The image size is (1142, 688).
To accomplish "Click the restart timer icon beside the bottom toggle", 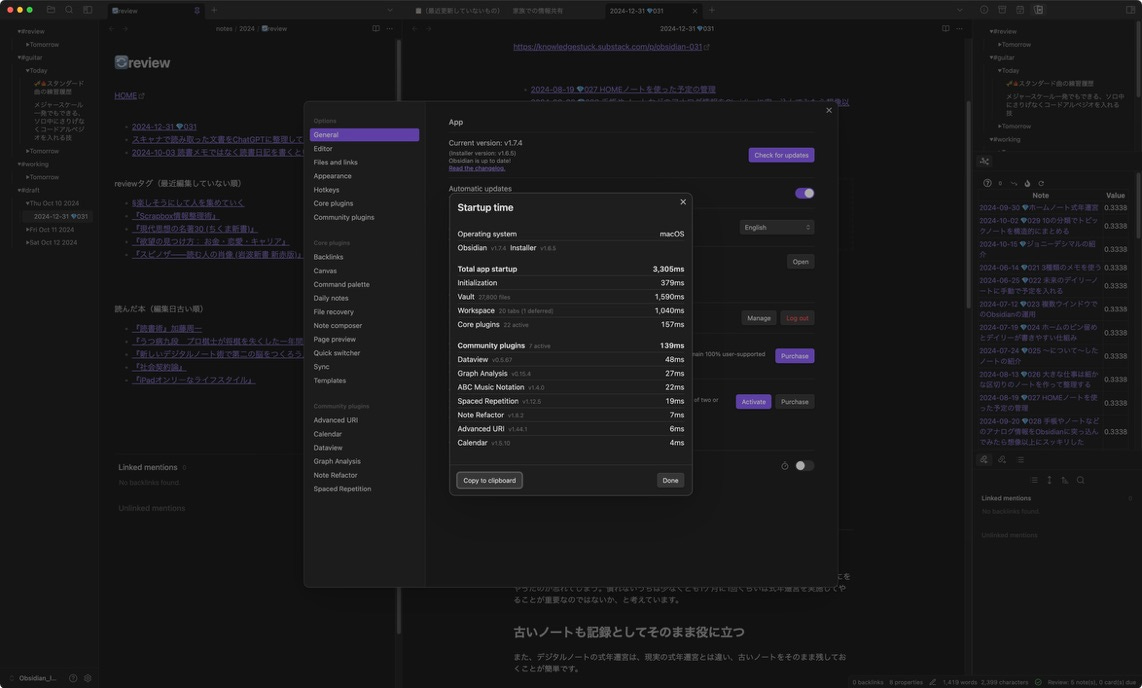I will click(x=784, y=466).
